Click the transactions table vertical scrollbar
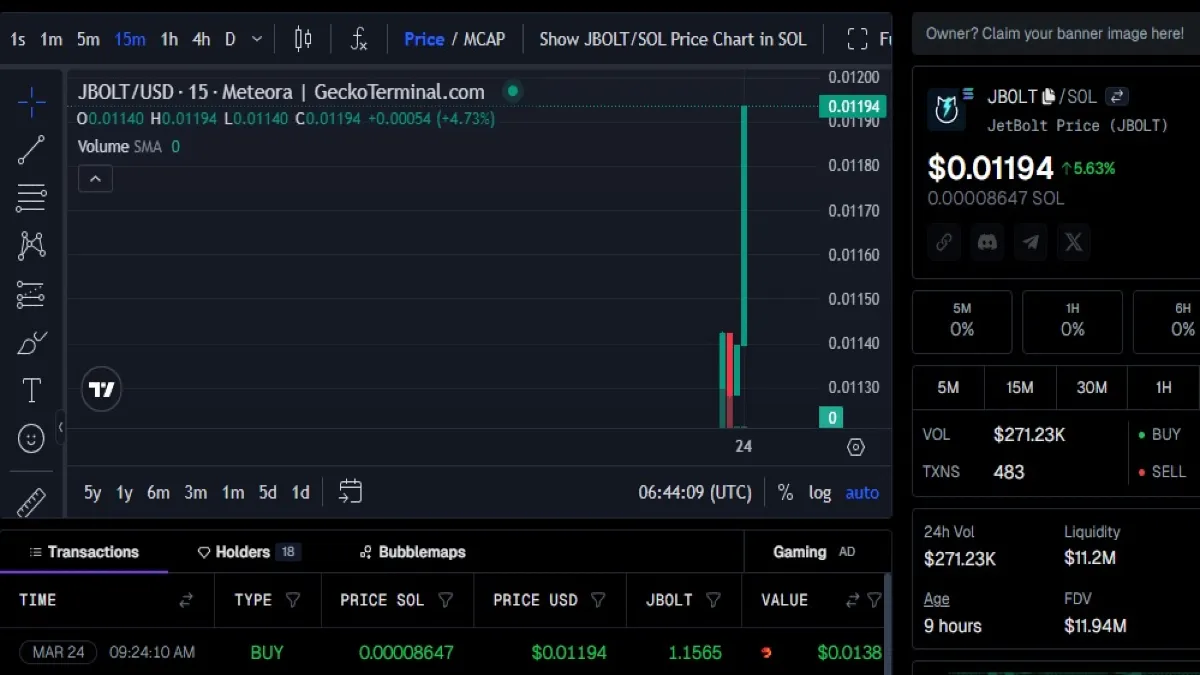Viewport: 1200px width, 675px height. point(888,622)
